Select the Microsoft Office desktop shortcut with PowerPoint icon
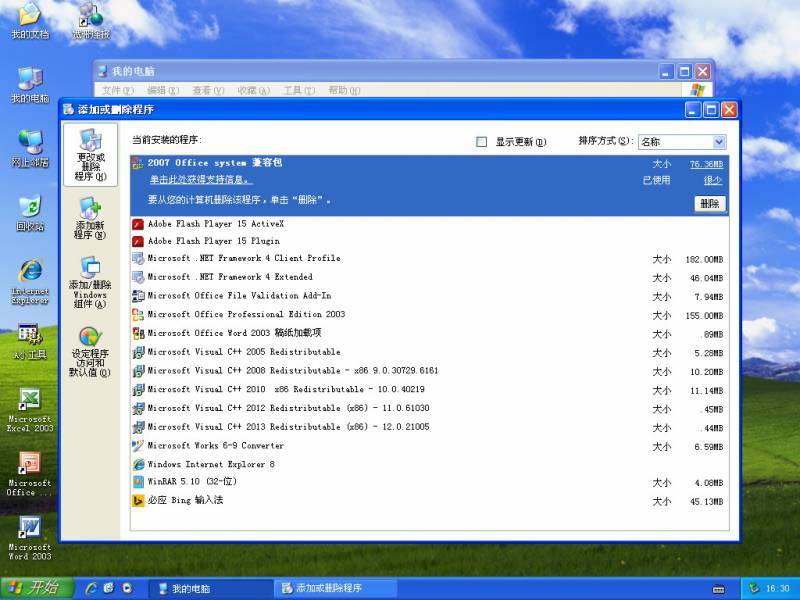The image size is (800, 600). click(30, 473)
